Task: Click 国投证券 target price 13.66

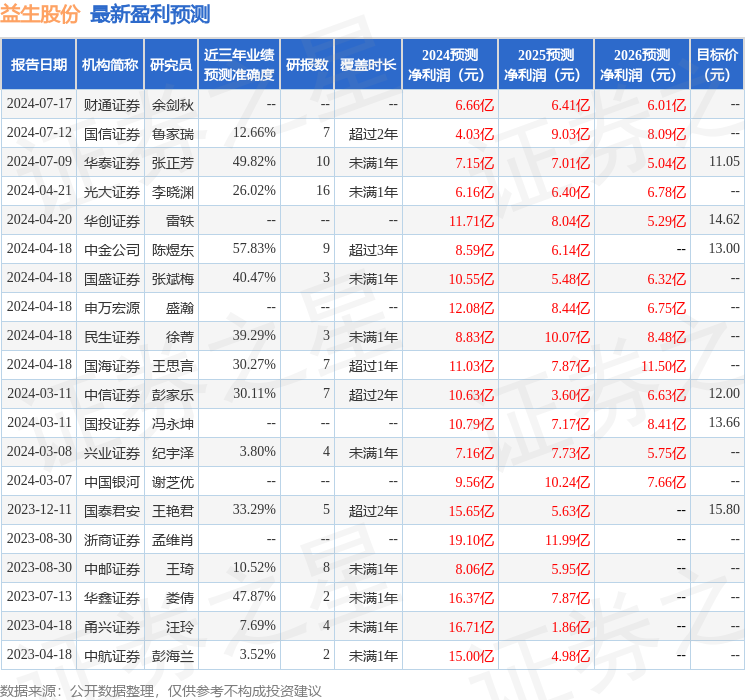Action: pos(724,422)
